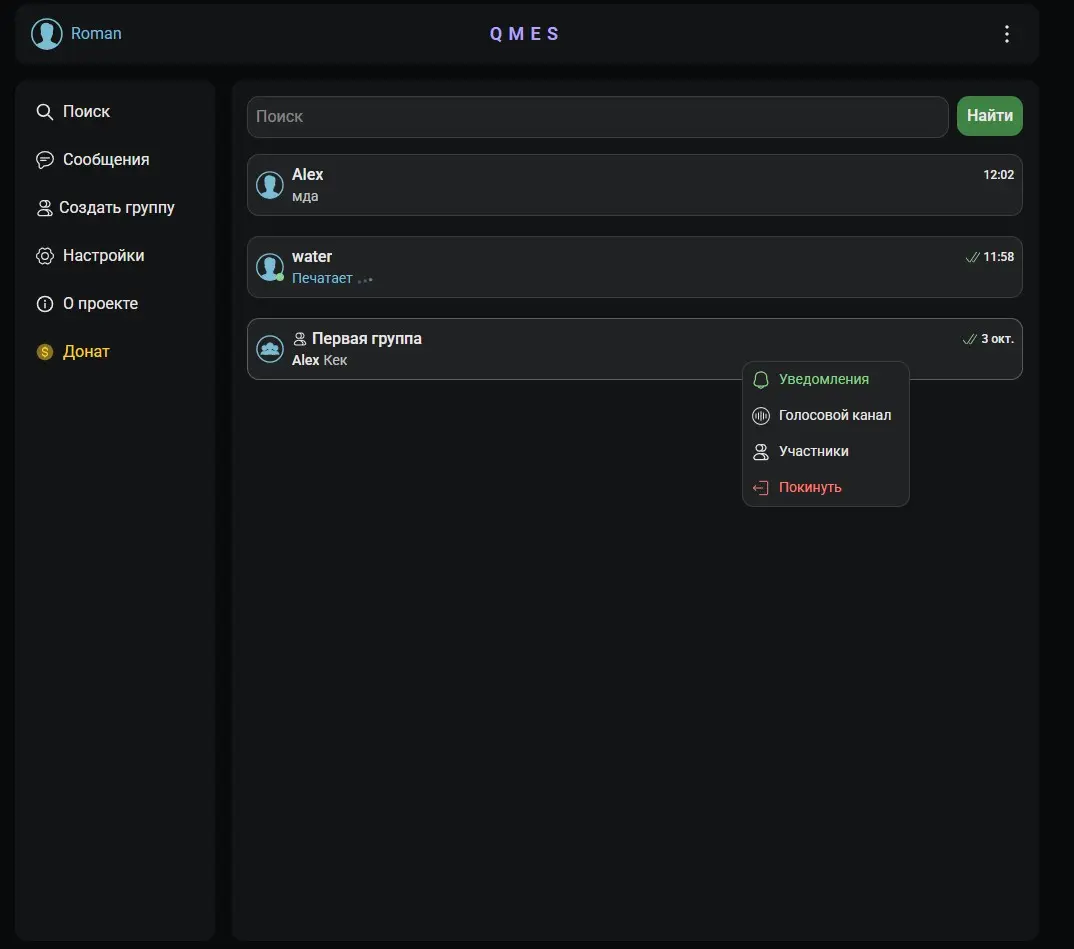Click the magnifier icon beside Поиск in sidebar
1074x949 pixels.
(x=45, y=112)
